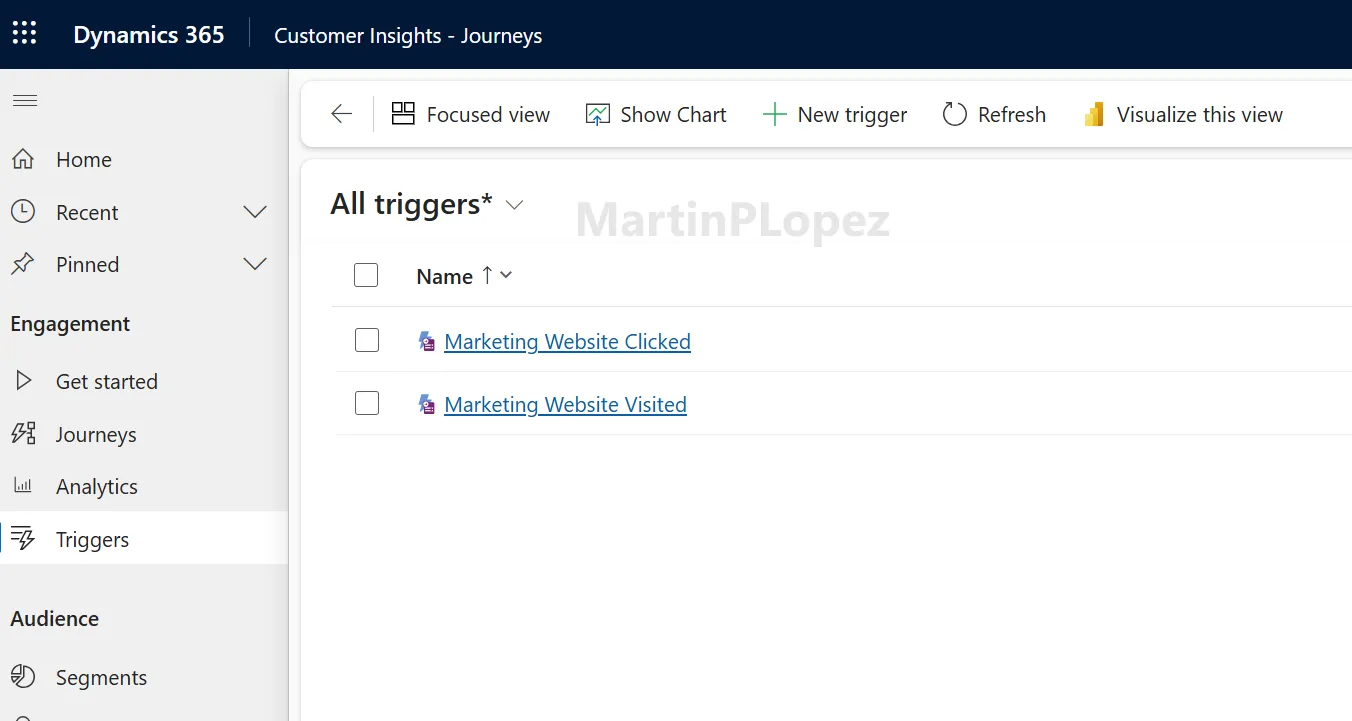
Task: Click the Dynamics 365 title
Action: coord(149,34)
